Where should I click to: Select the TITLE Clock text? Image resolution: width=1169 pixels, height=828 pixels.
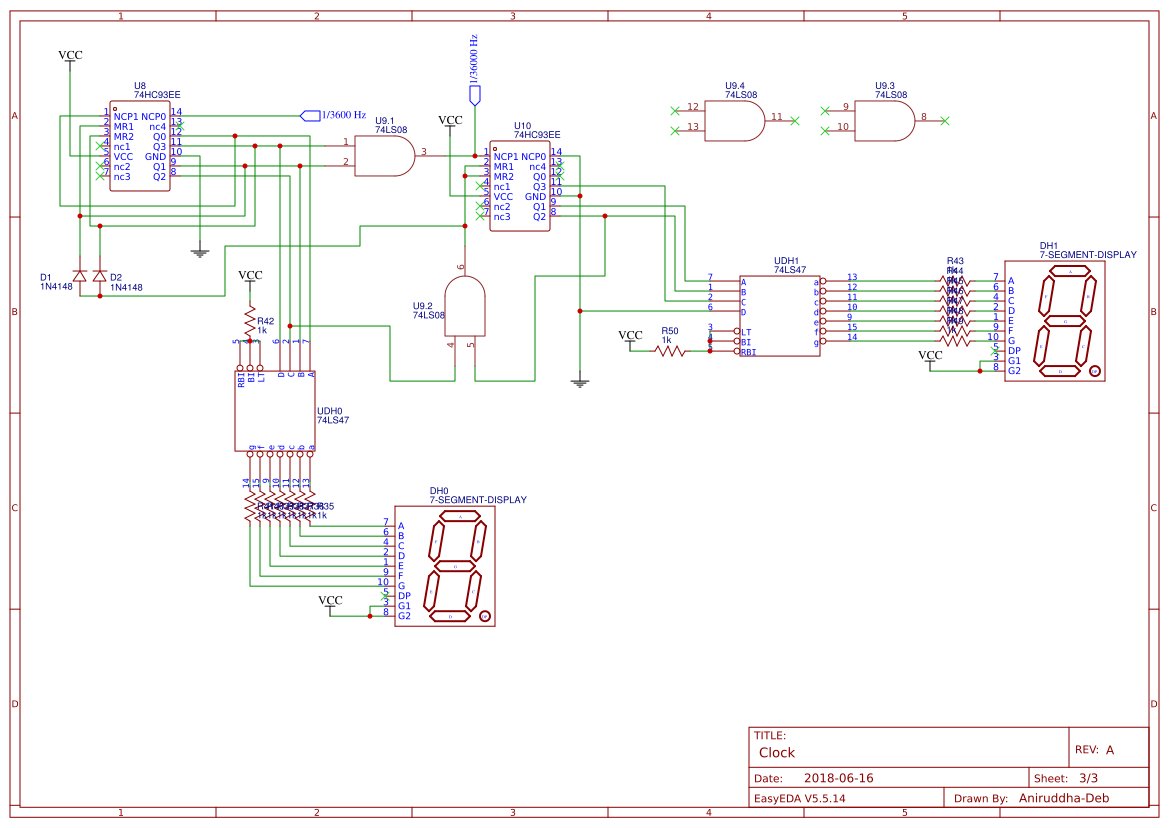[x=778, y=753]
